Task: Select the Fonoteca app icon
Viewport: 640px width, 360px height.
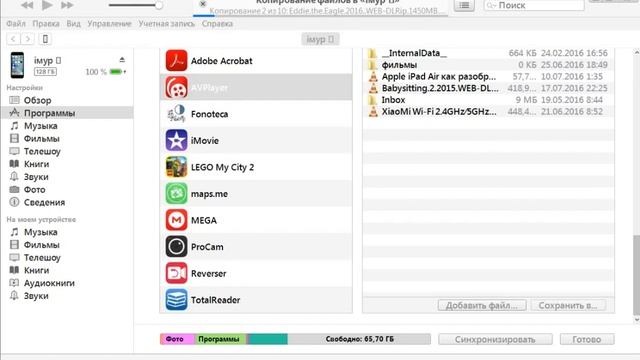Action: [176, 113]
